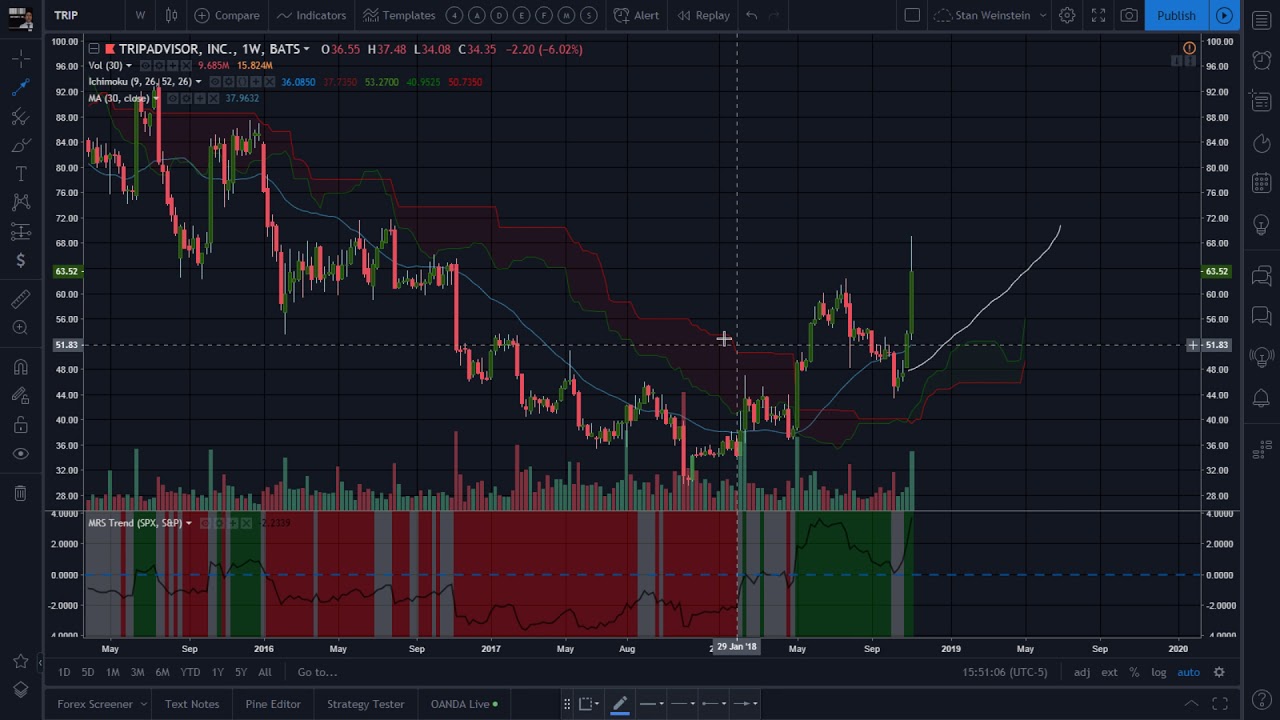Remove drawings with the trash icon
The width and height of the screenshot is (1280, 720).
[20, 493]
